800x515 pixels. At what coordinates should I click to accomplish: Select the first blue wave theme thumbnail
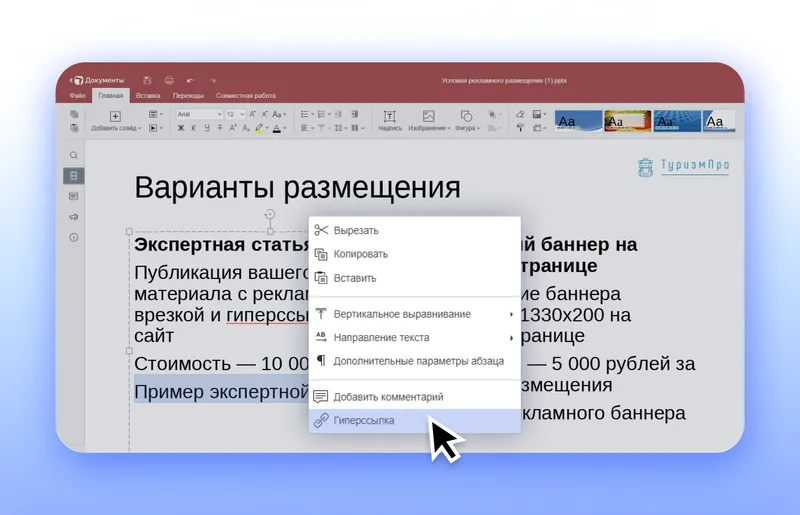click(x=579, y=121)
